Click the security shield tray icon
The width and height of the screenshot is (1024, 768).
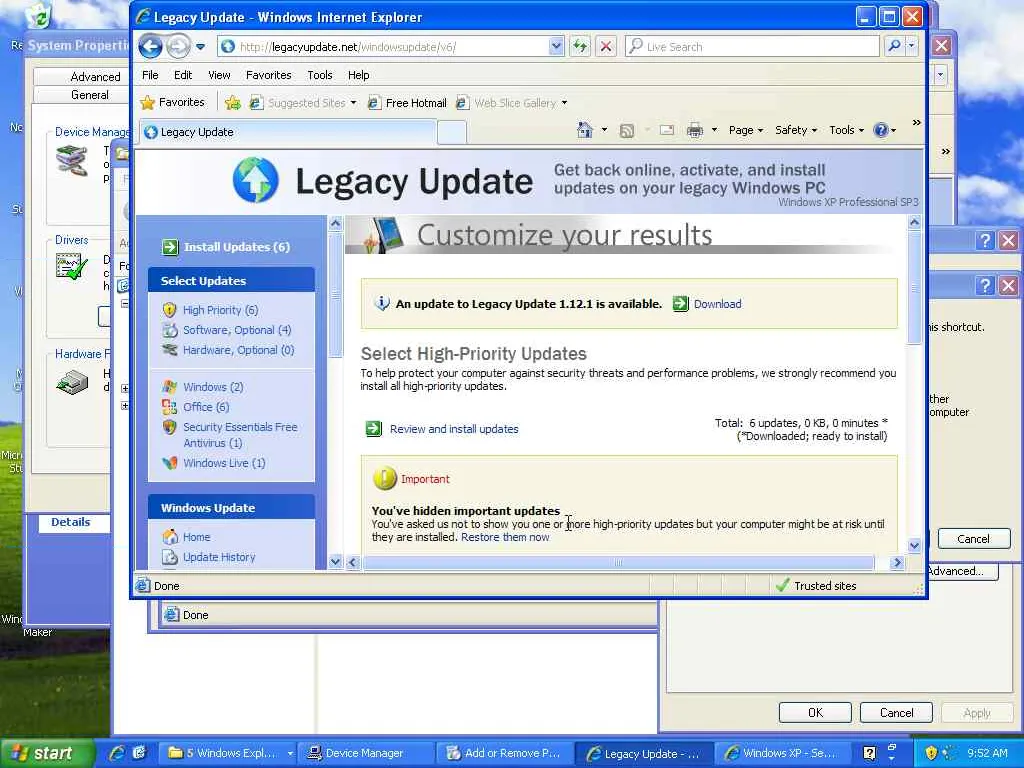(931, 753)
